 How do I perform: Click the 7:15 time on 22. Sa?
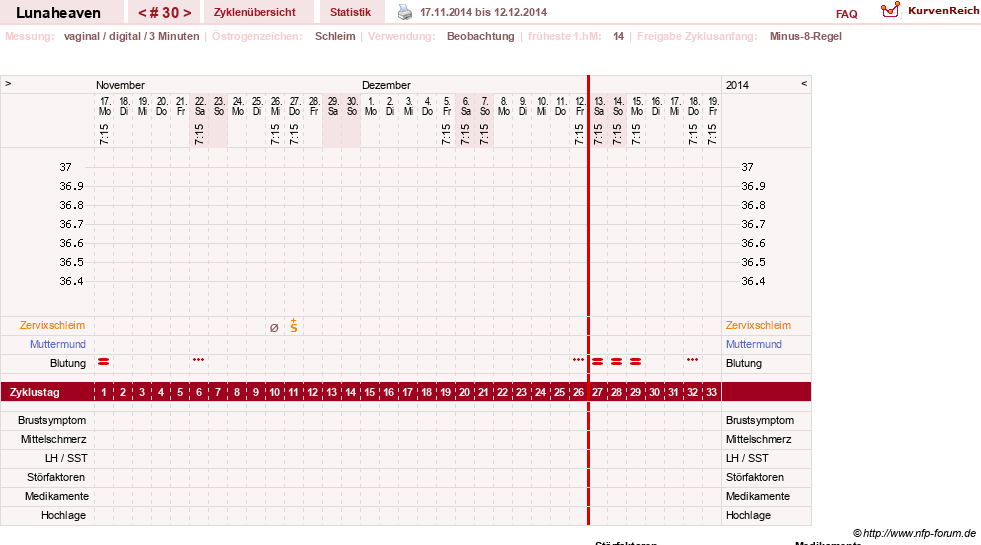pyautogui.click(x=199, y=134)
